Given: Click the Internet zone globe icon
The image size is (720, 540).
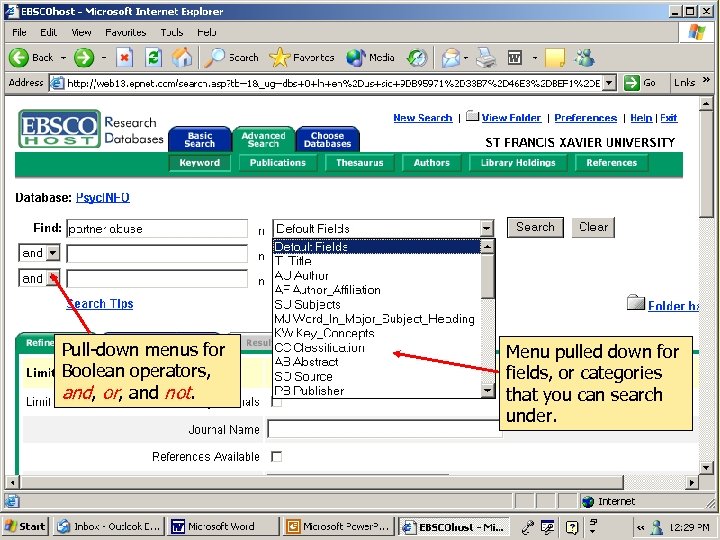Looking at the screenshot, I should pos(588,501).
